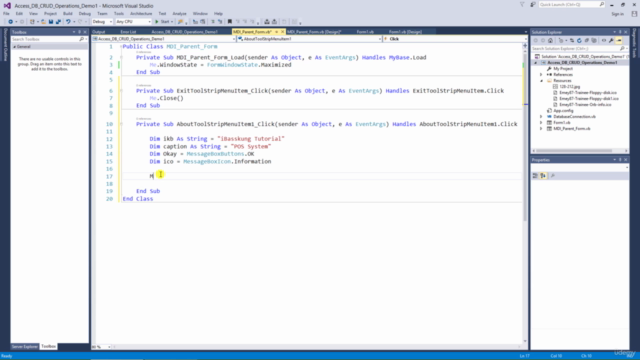Image resolution: width=640 pixels, height=360 pixels.
Task: Switch to MDI_Parent_Form.vb [Design] tab
Action: coord(314,32)
